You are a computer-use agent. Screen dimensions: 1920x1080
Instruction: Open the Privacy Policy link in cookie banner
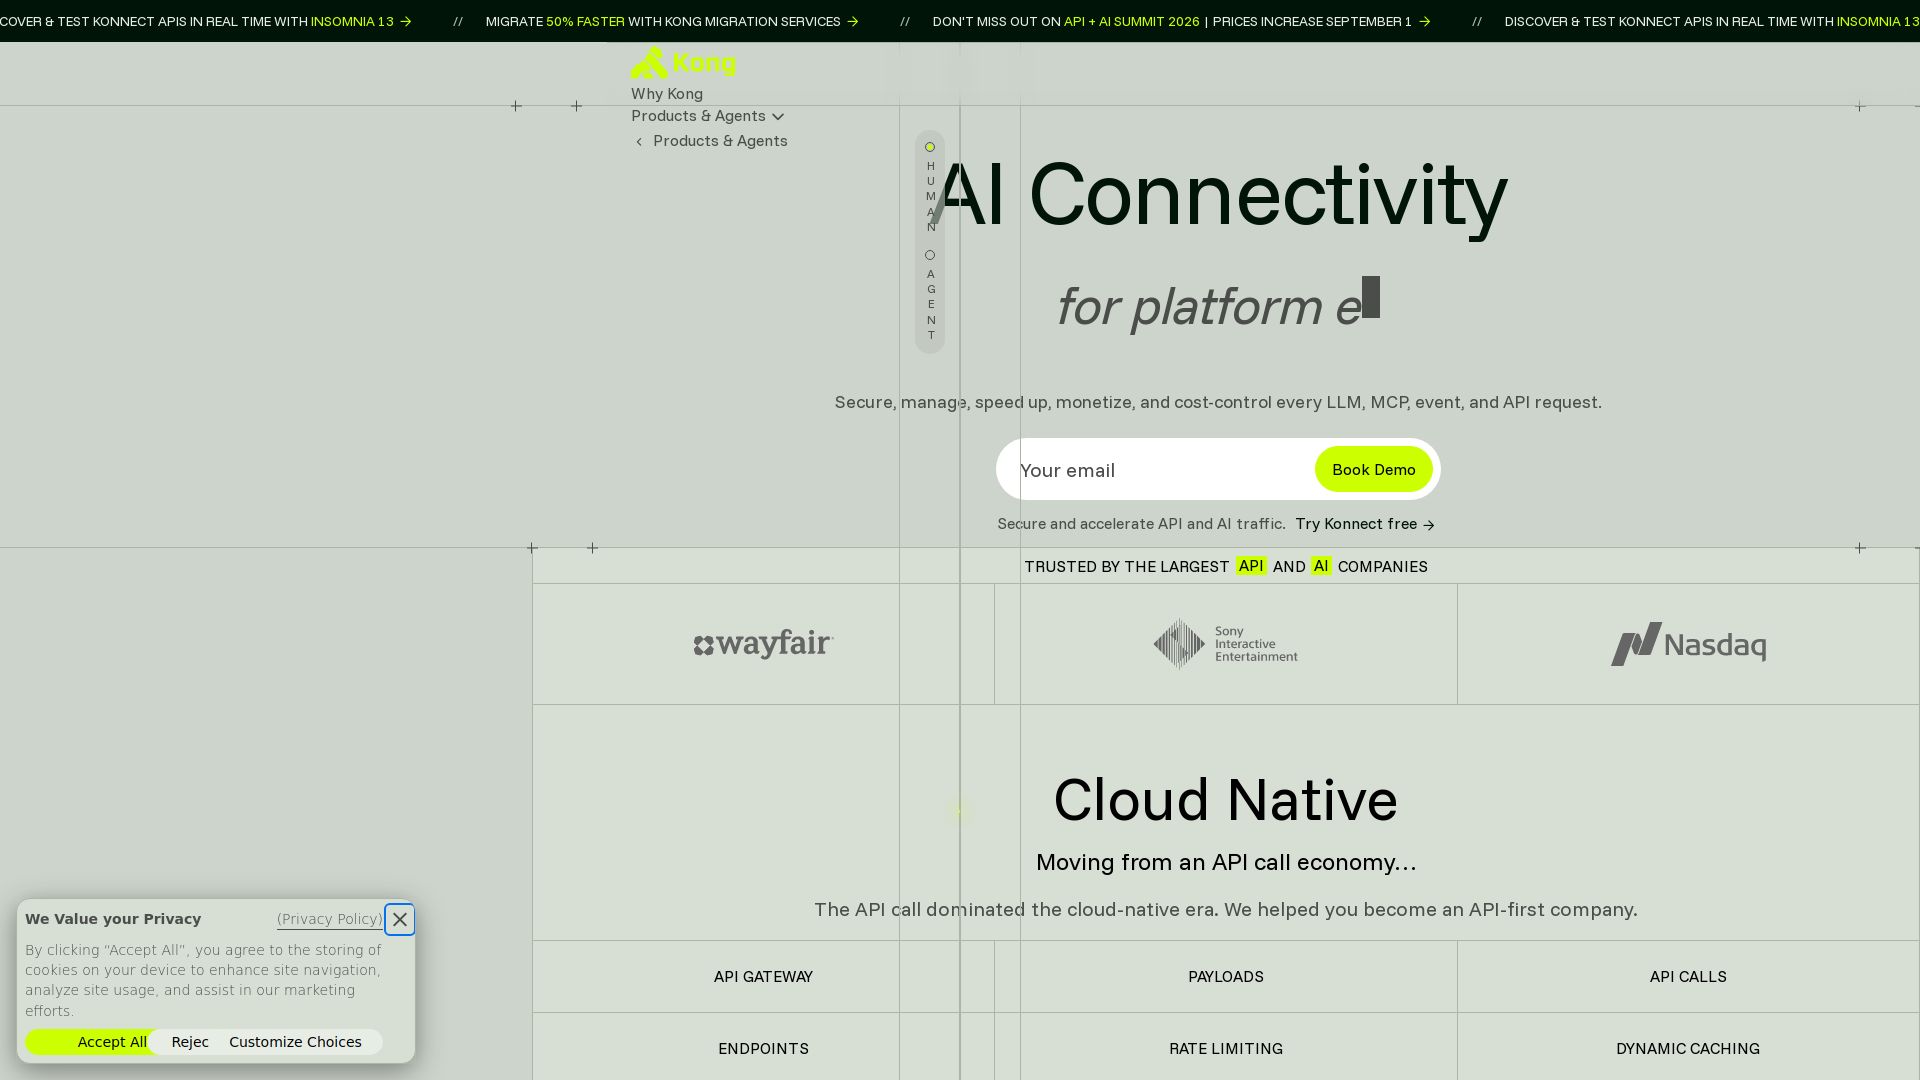click(x=330, y=919)
